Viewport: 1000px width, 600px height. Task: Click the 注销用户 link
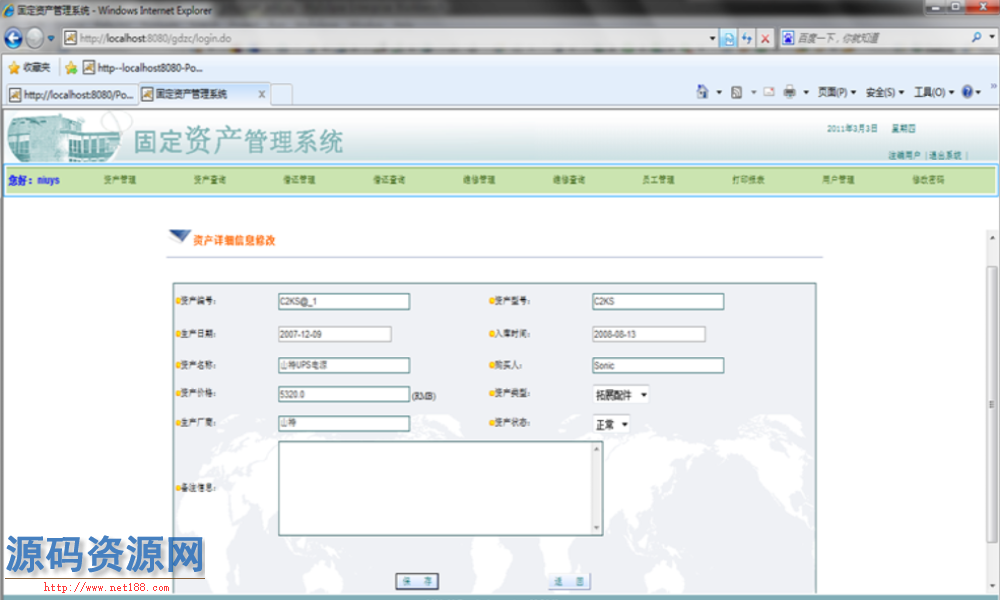pyautogui.click(x=904, y=156)
